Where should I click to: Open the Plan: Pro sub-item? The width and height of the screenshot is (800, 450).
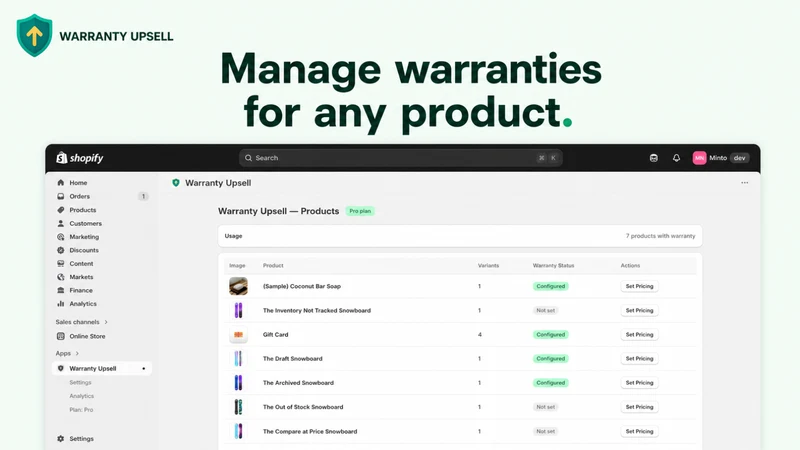coord(81,410)
